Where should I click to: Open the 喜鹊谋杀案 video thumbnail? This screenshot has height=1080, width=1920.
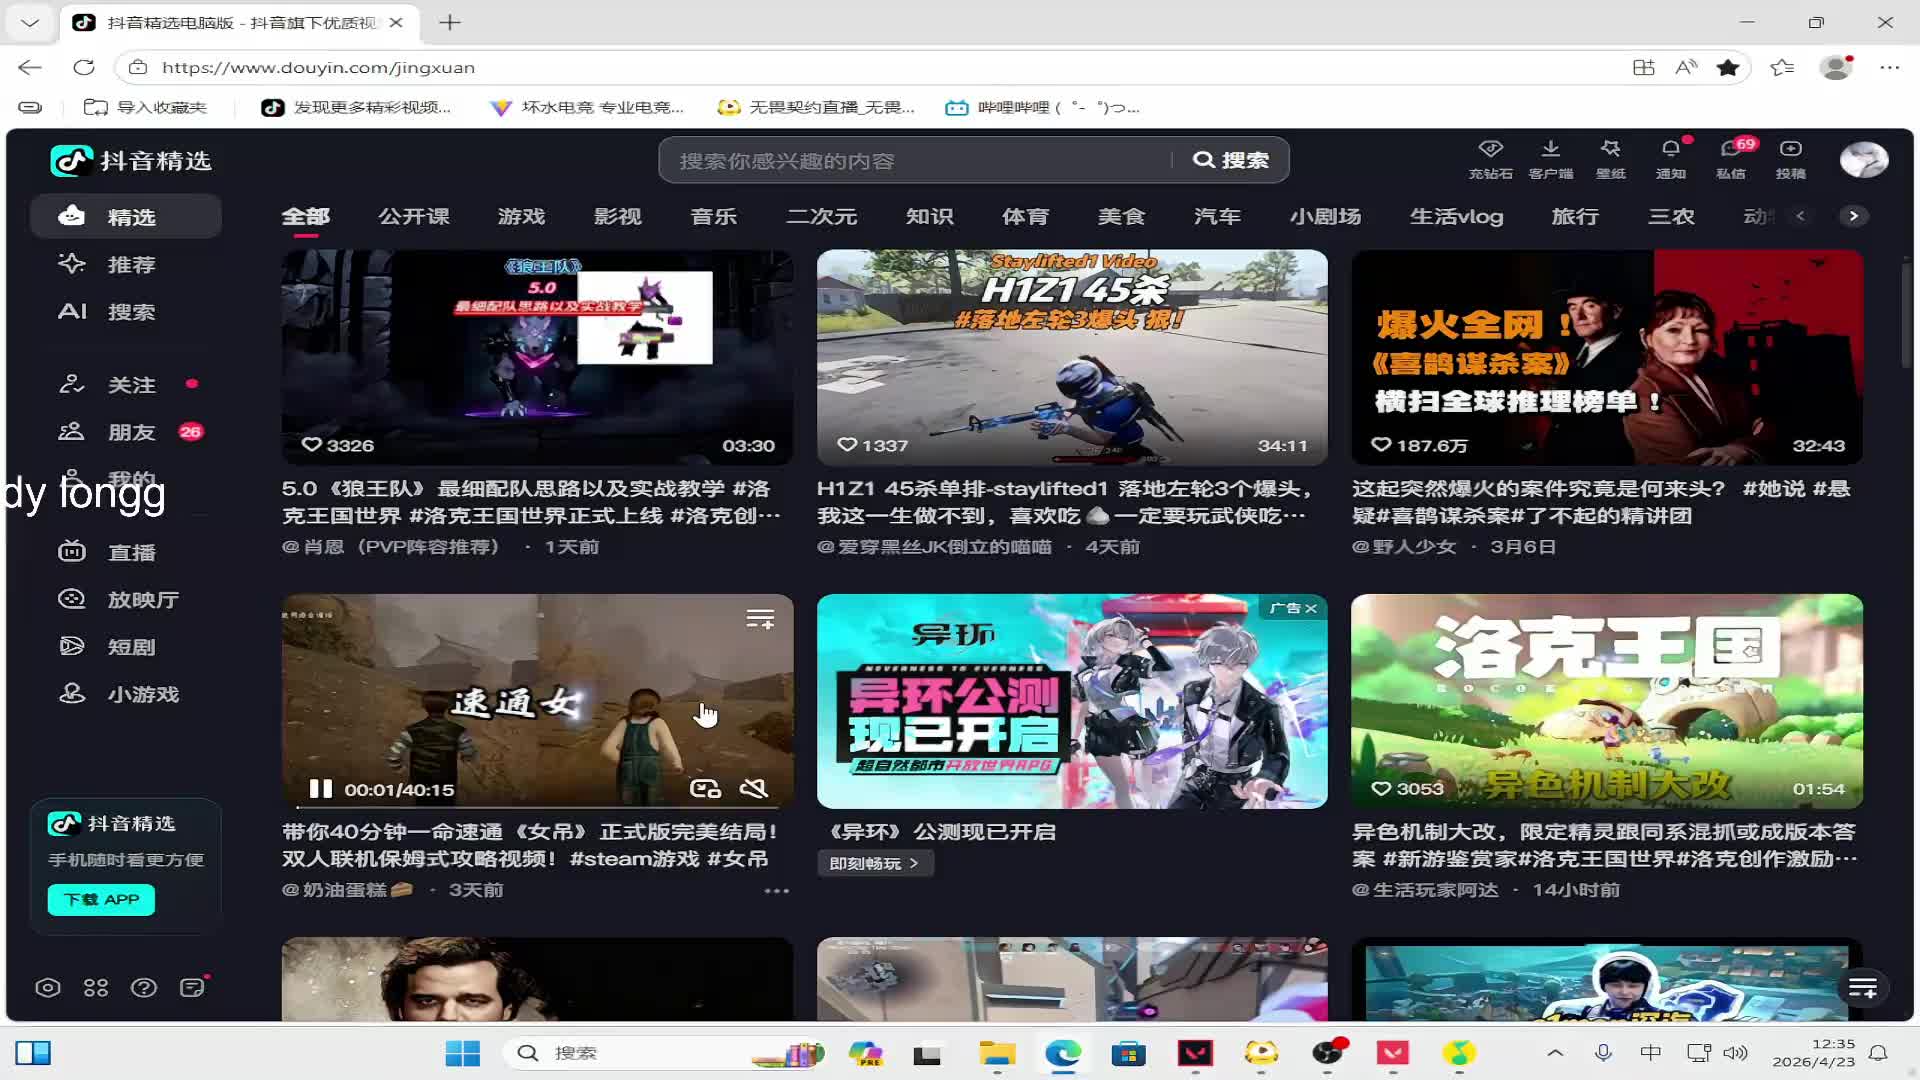click(1606, 356)
